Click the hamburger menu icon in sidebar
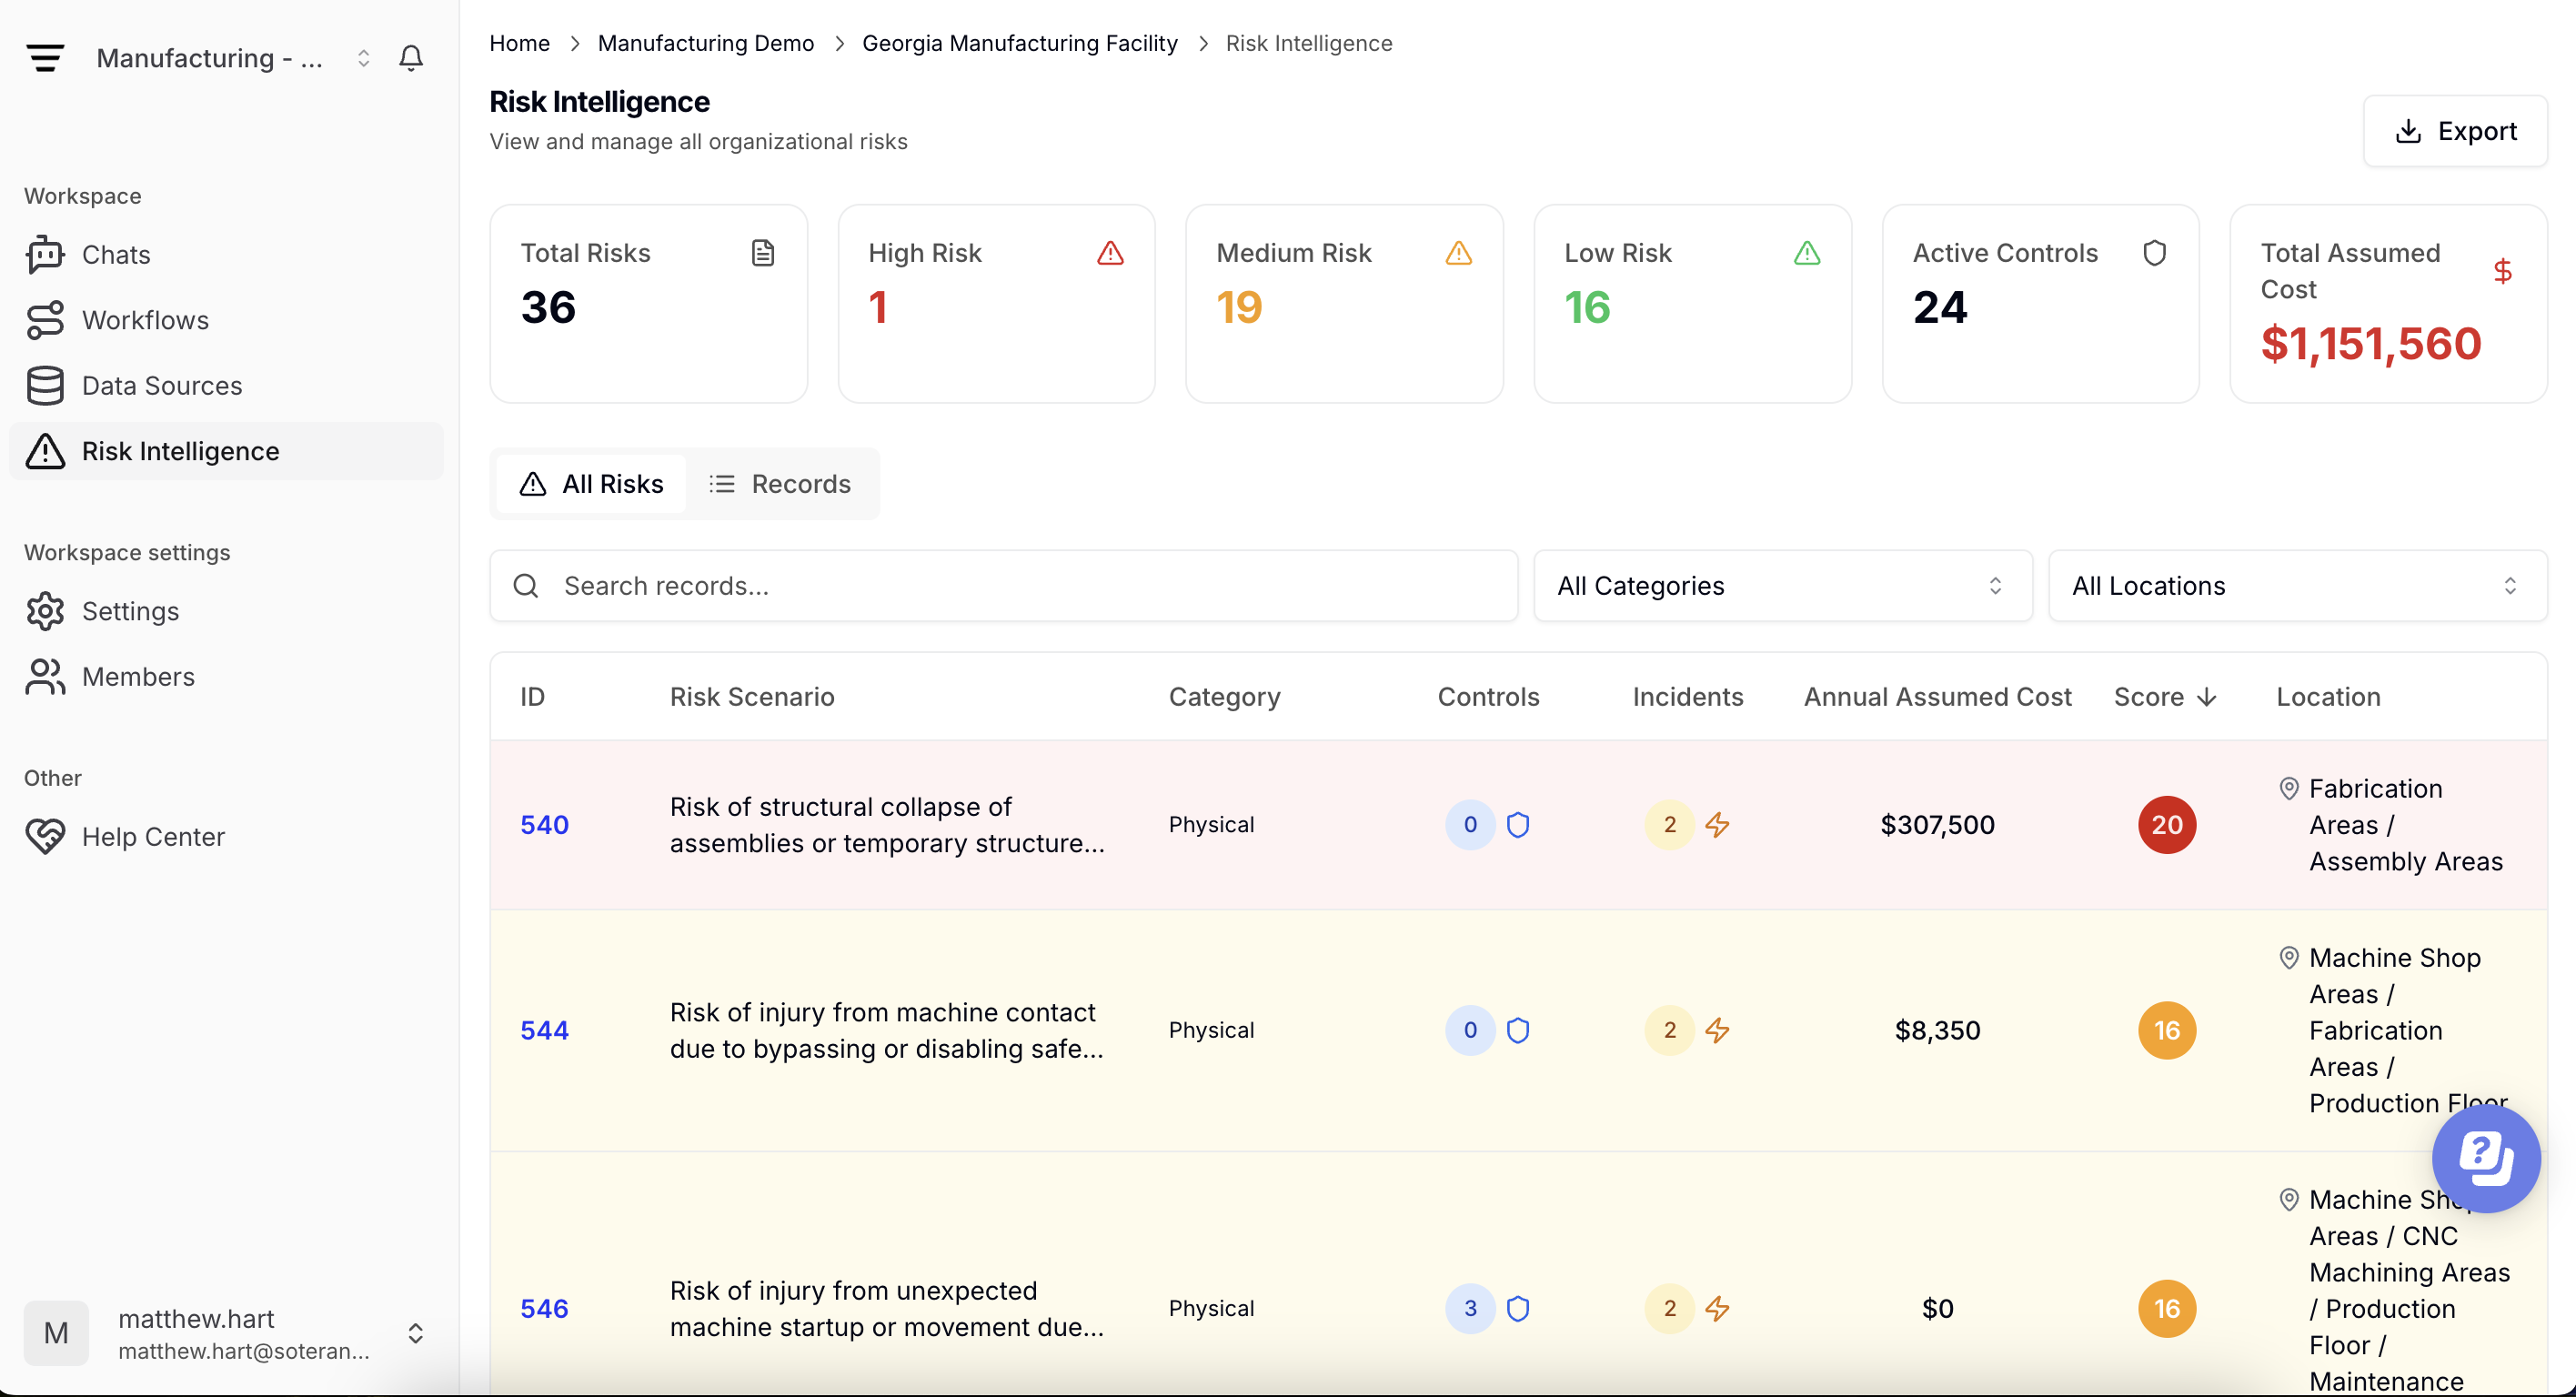The height and width of the screenshot is (1397, 2576). [x=45, y=58]
